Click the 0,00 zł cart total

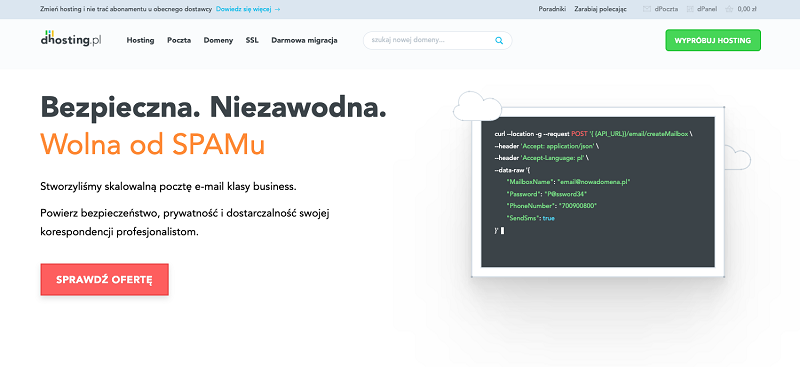tap(747, 9)
